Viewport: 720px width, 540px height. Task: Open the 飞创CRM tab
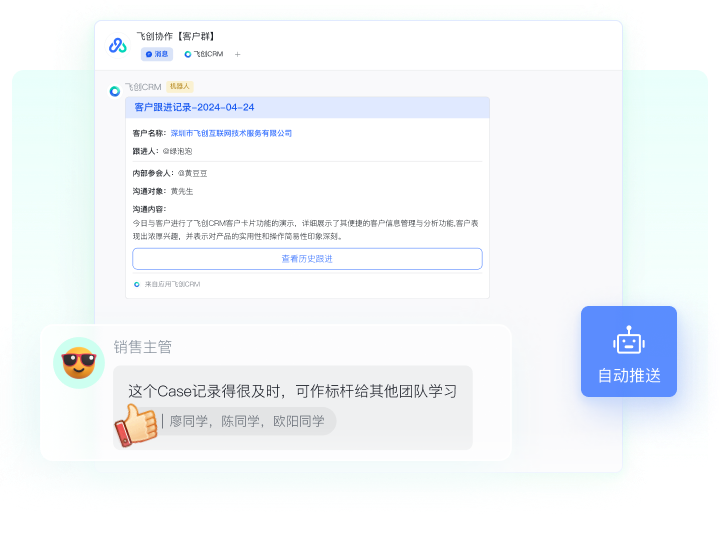[x=204, y=54]
